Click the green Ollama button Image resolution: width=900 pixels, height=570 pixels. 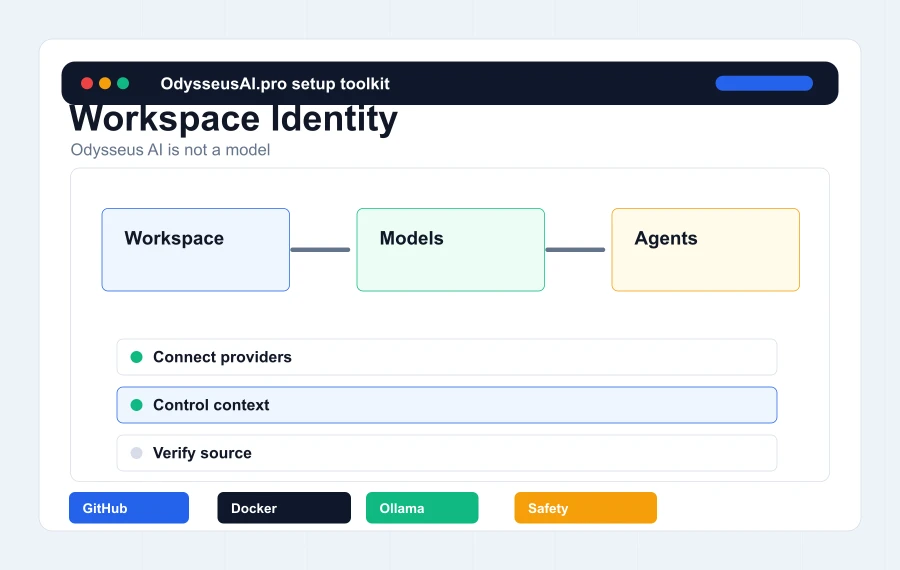422,507
